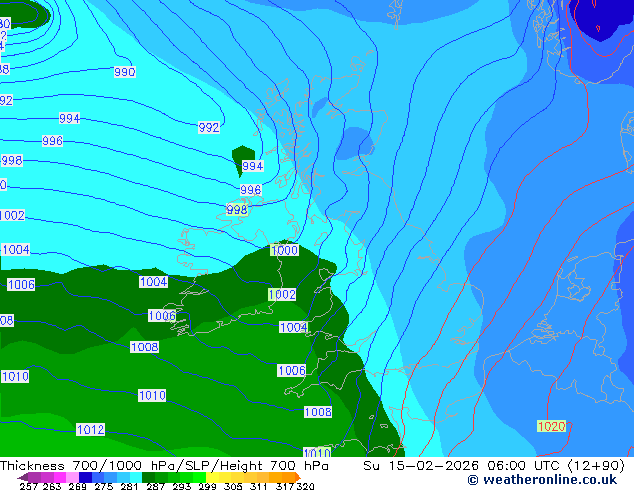The width and height of the screenshot is (634, 490).
Task: Click the 994 label beside the green patch
Action: [252, 166]
